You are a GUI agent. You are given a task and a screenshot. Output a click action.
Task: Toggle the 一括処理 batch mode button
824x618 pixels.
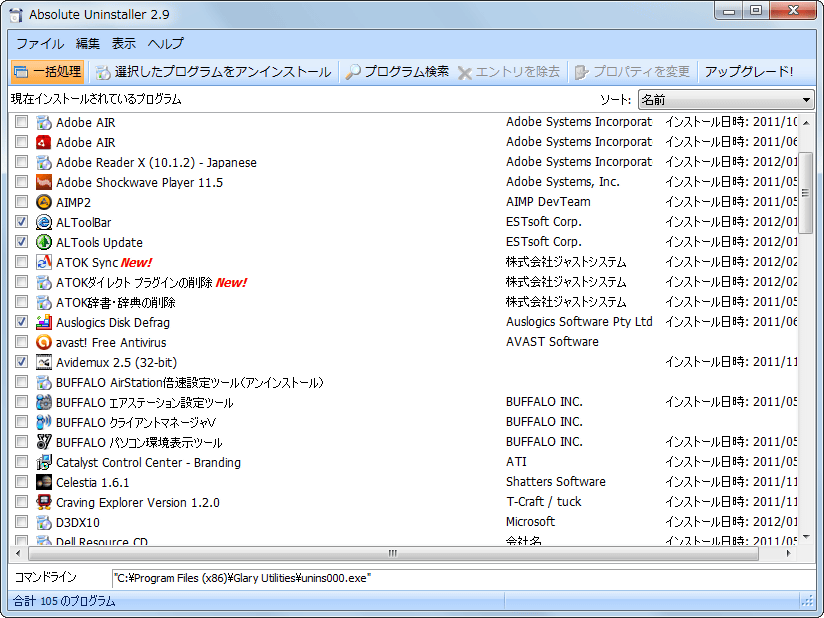[47, 72]
